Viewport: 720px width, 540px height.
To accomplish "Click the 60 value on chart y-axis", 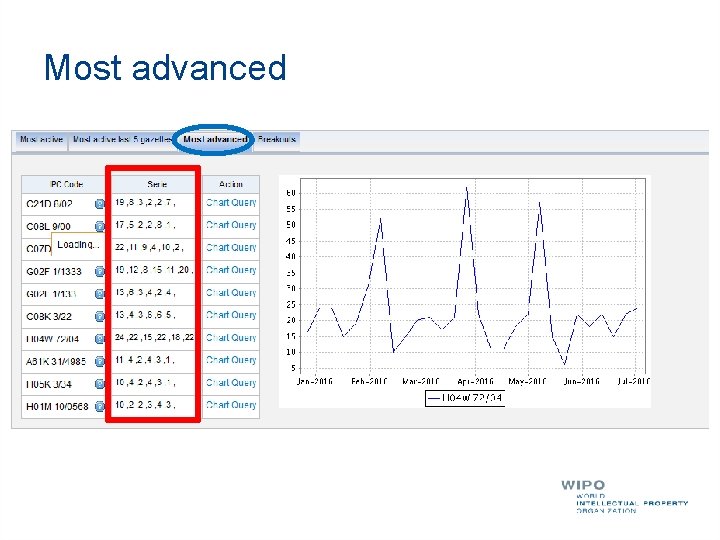I will coord(290,193).
